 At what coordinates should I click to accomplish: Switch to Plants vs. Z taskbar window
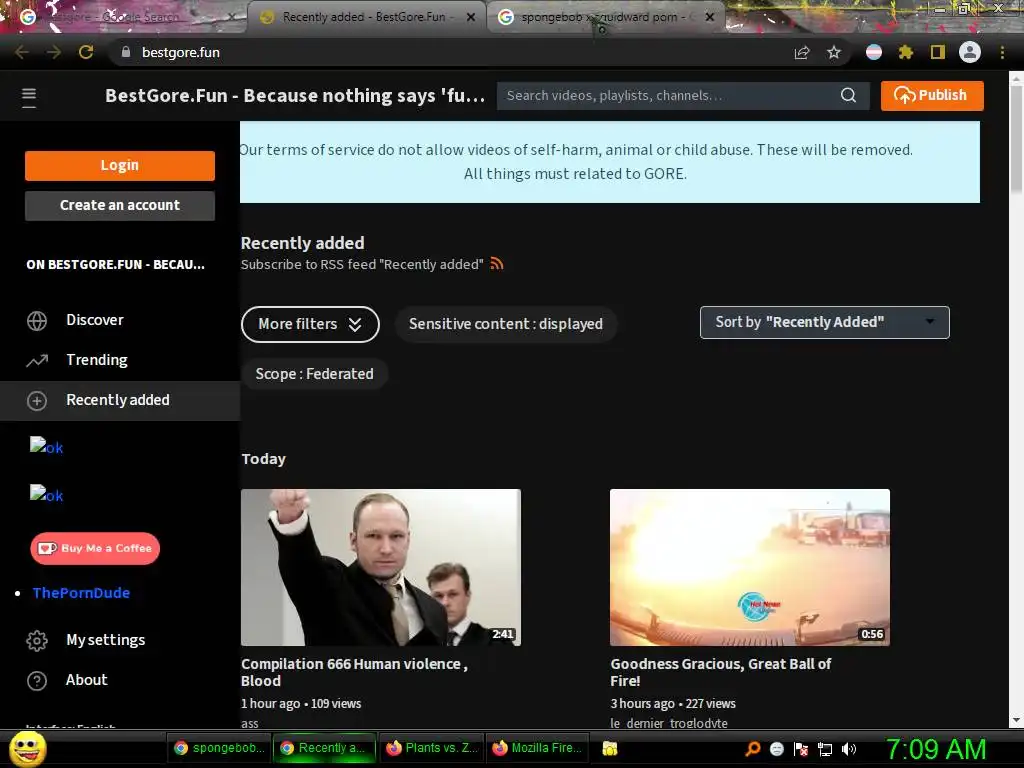432,748
